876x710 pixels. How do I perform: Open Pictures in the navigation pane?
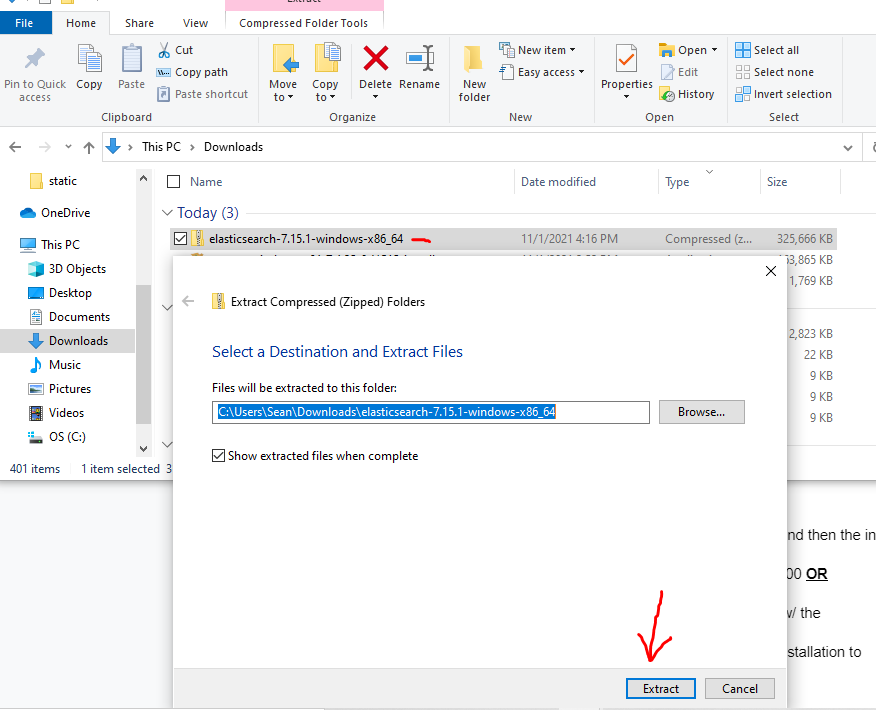(x=59, y=389)
